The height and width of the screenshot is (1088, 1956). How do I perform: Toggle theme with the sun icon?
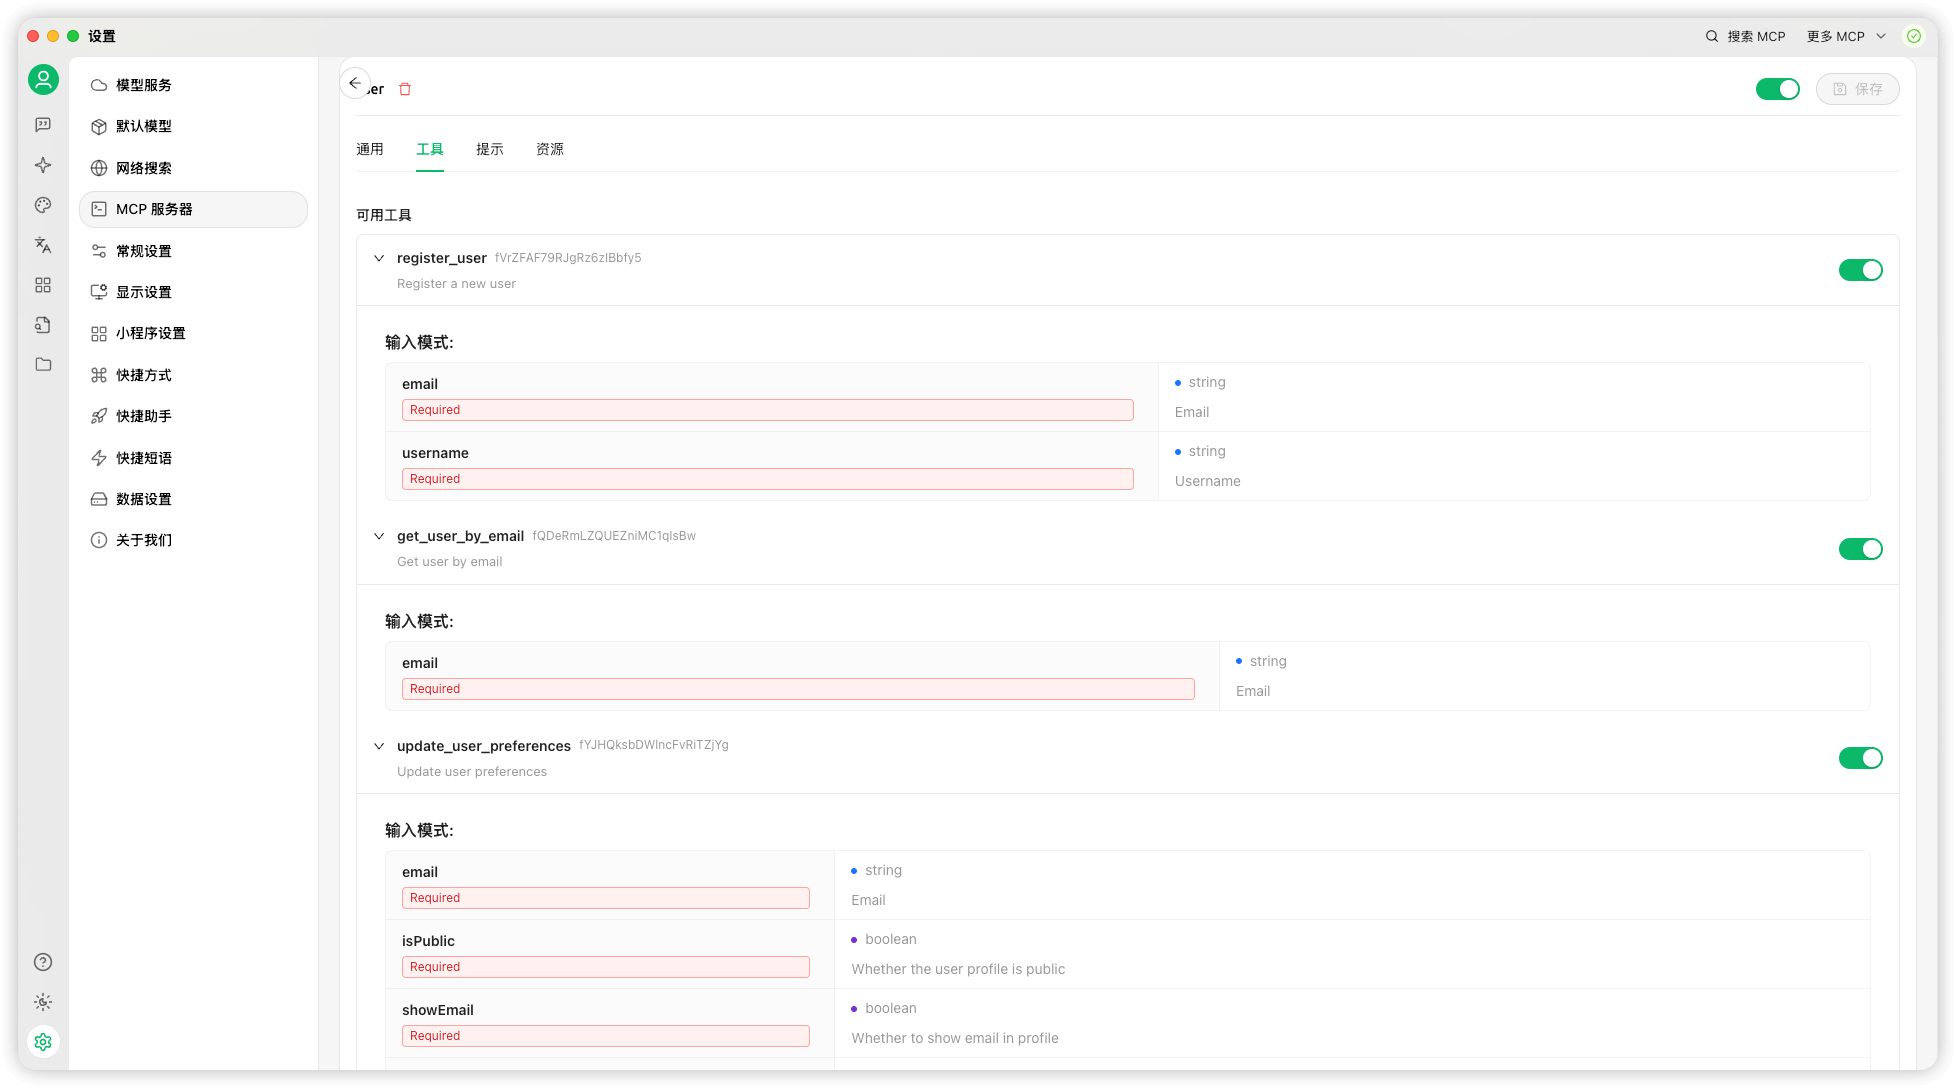[43, 1002]
